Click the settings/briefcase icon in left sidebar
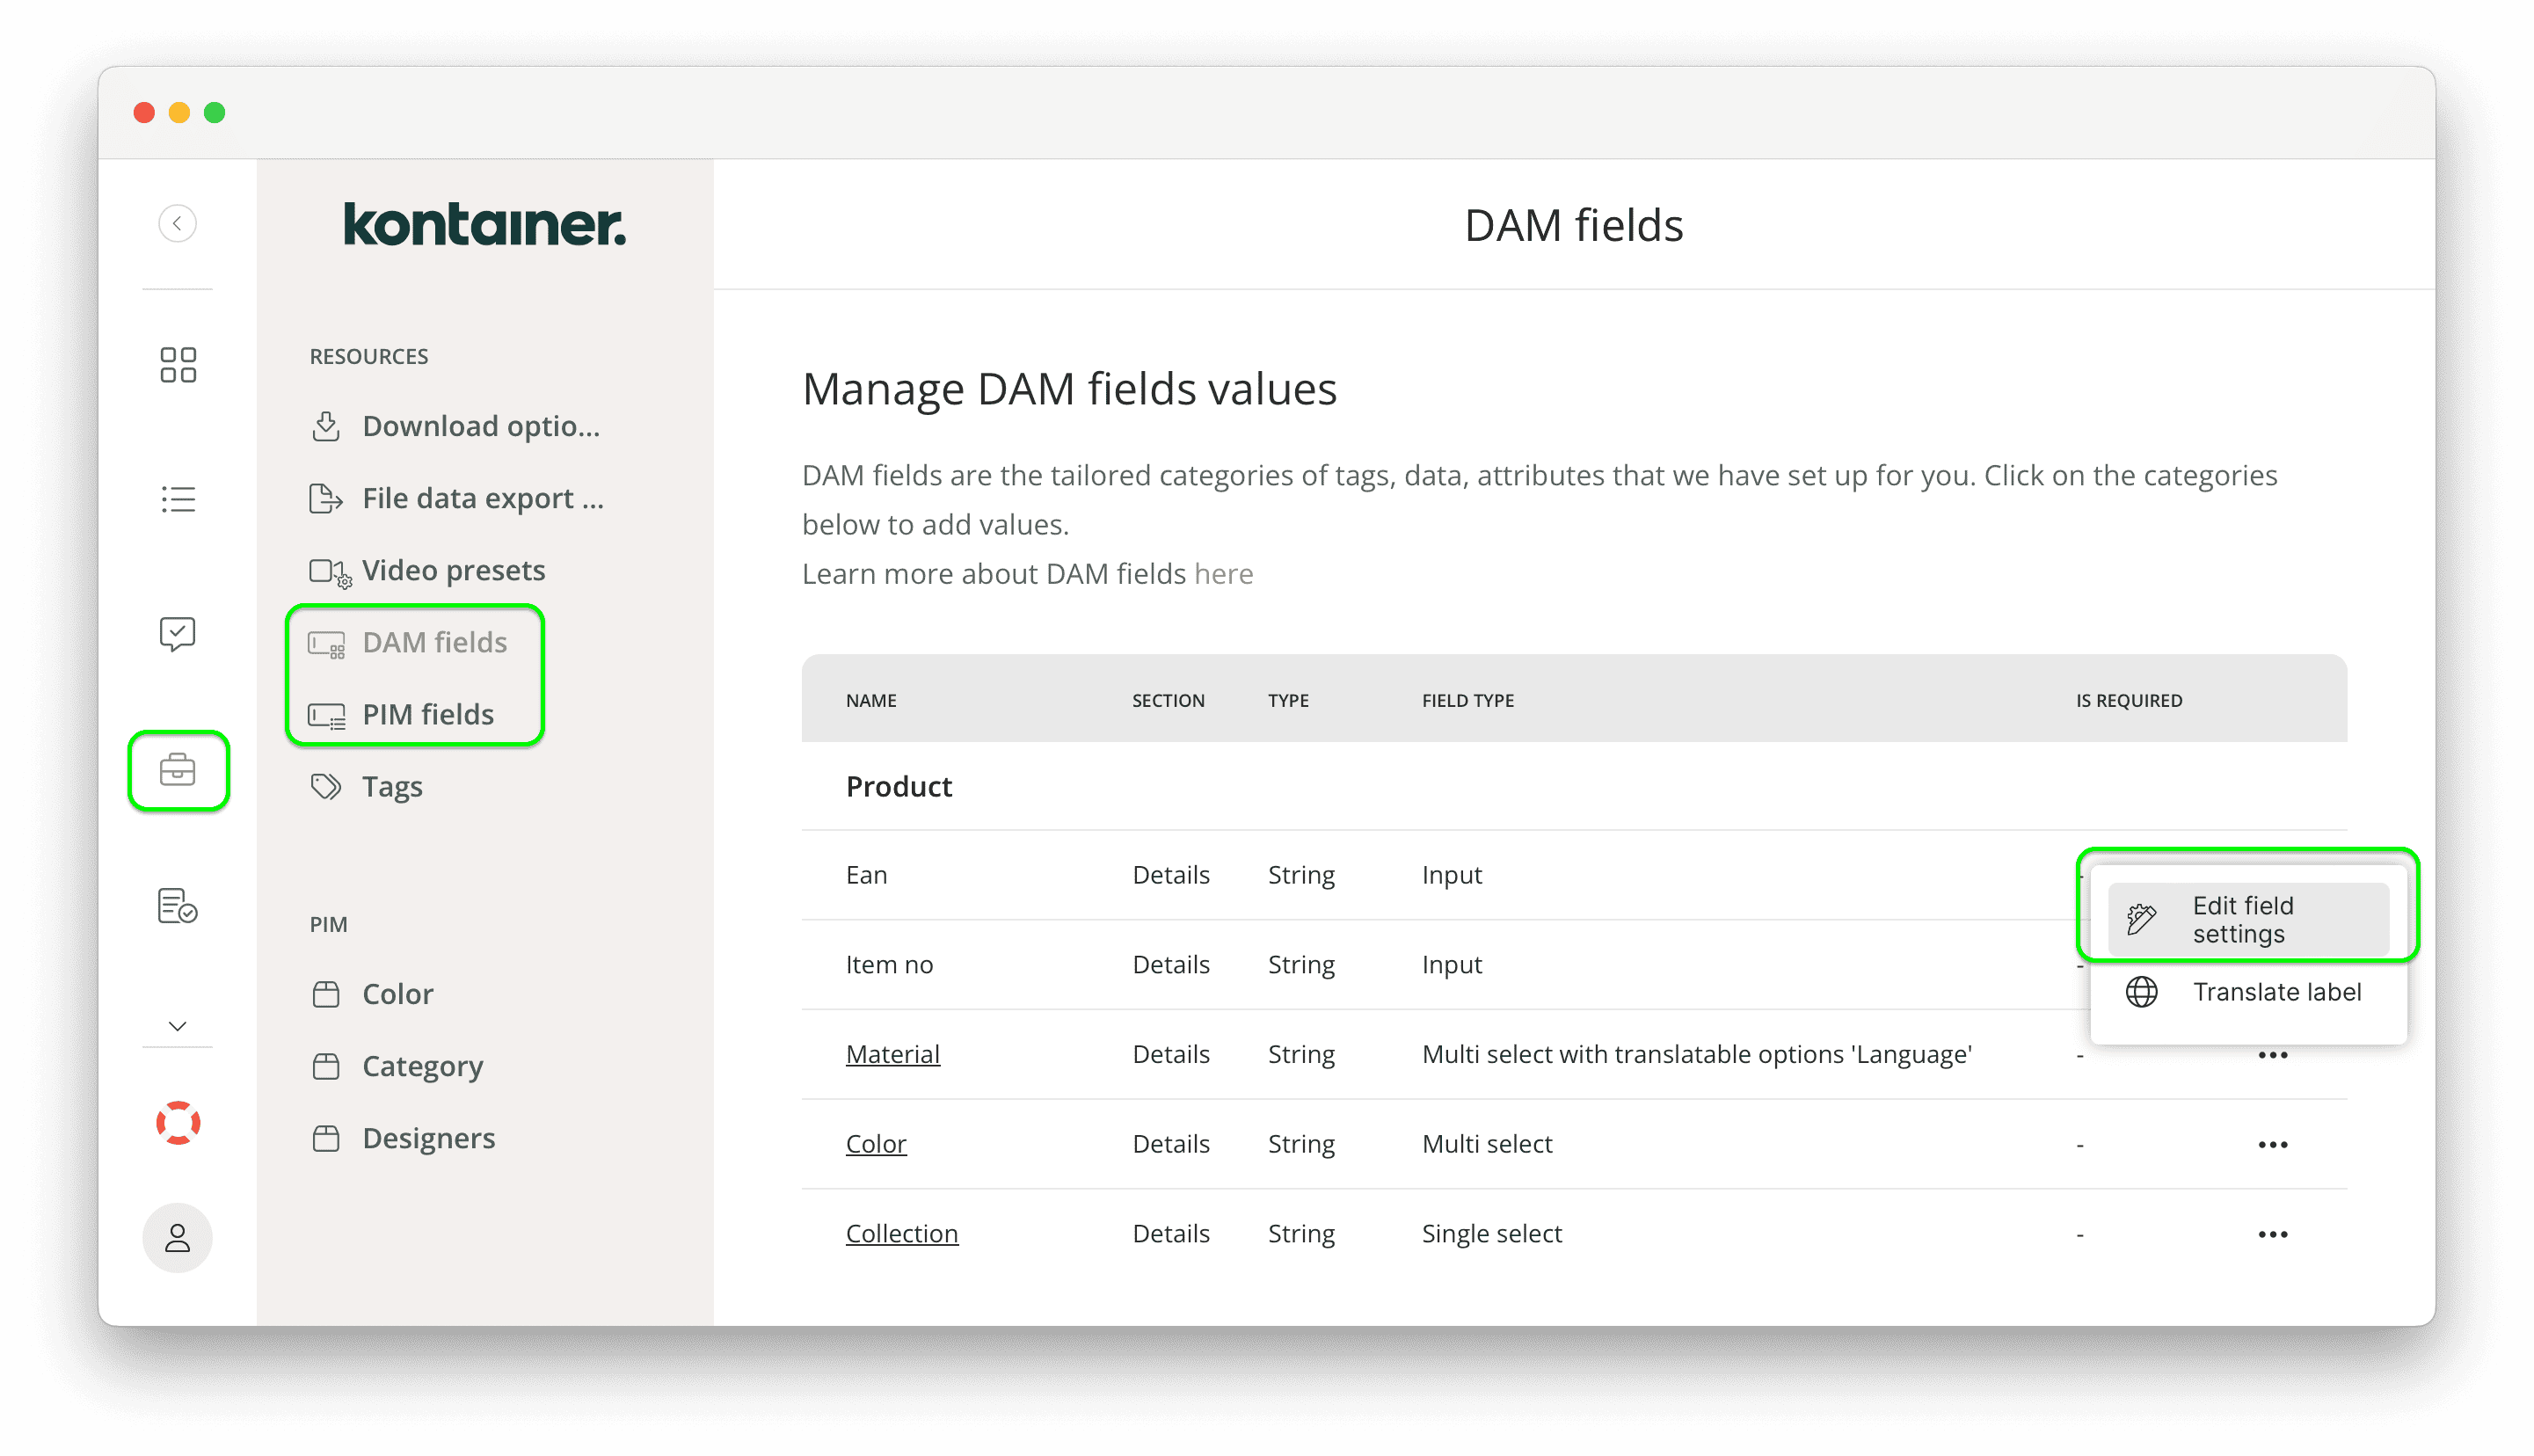2534x1456 pixels. click(178, 768)
